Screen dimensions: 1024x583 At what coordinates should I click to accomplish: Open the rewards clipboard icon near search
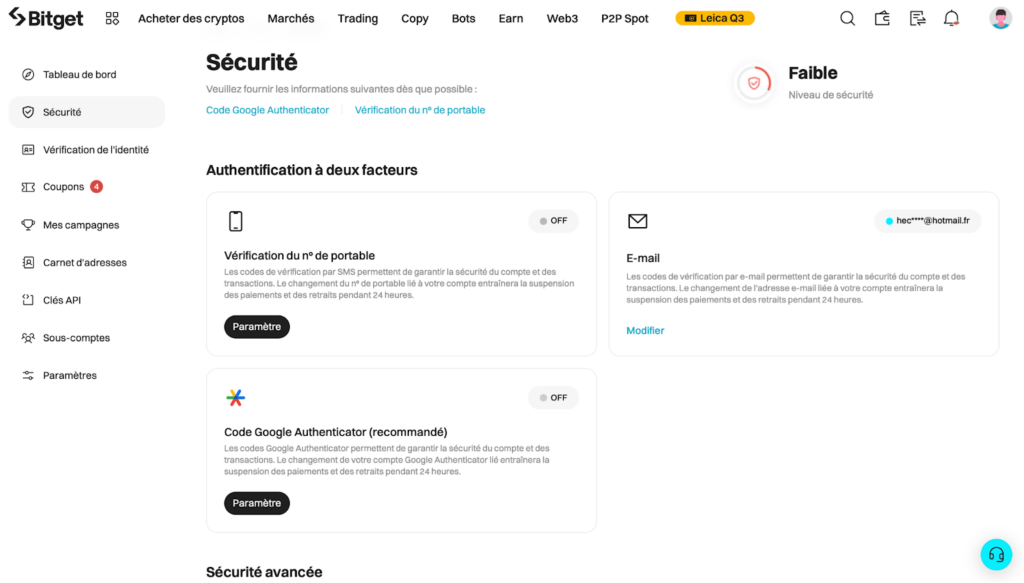(882, 17)
